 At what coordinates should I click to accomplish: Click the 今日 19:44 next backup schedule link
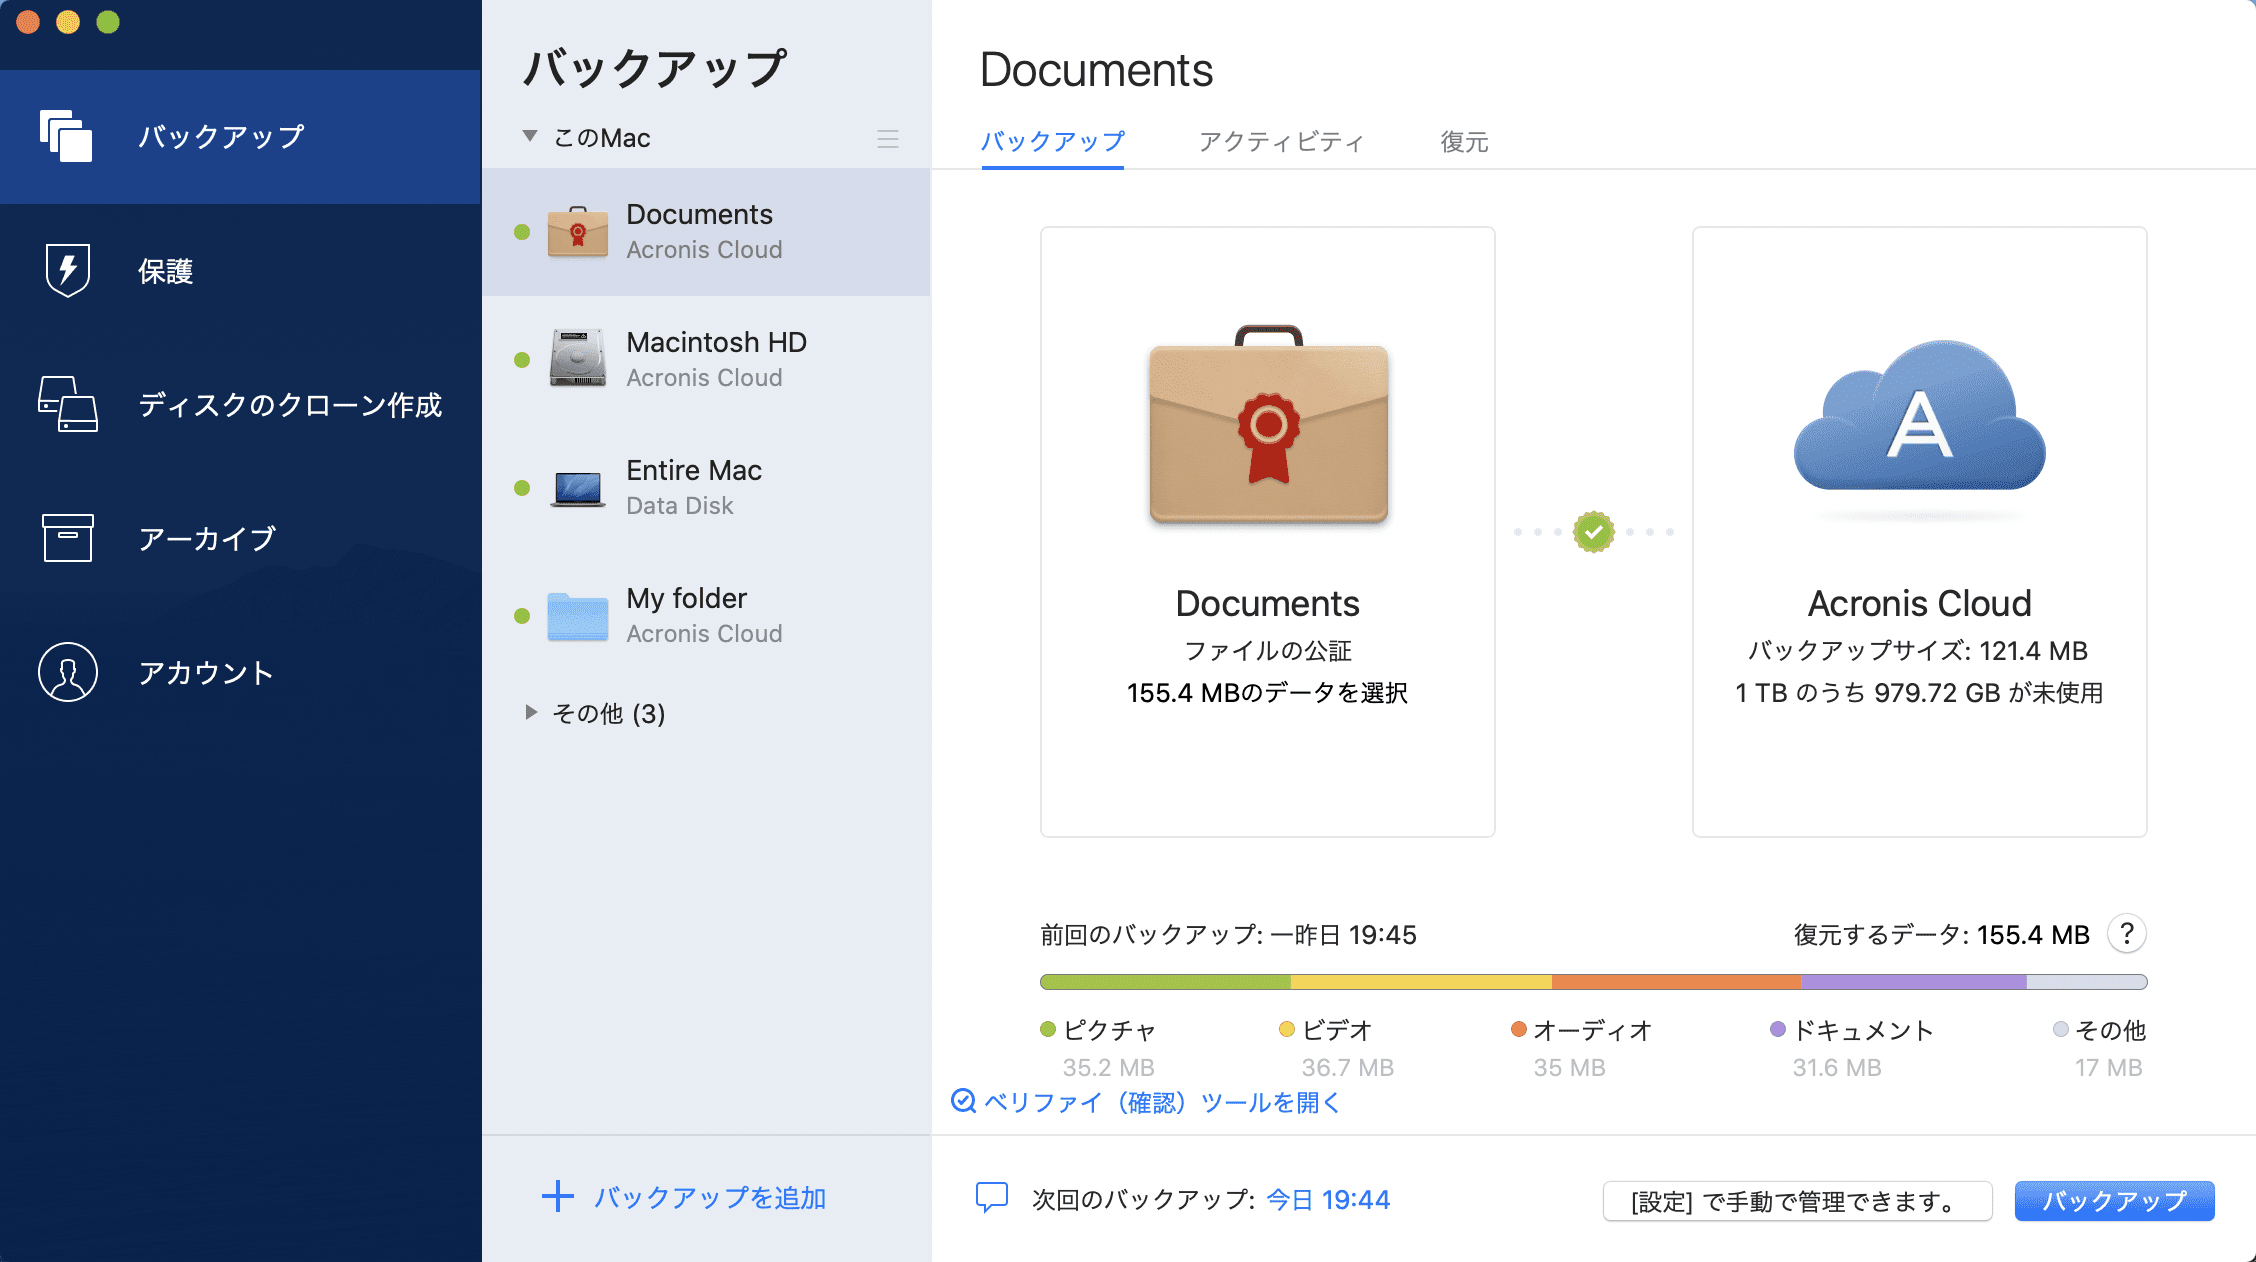pyautogui.click(x=1328, y=1200)
